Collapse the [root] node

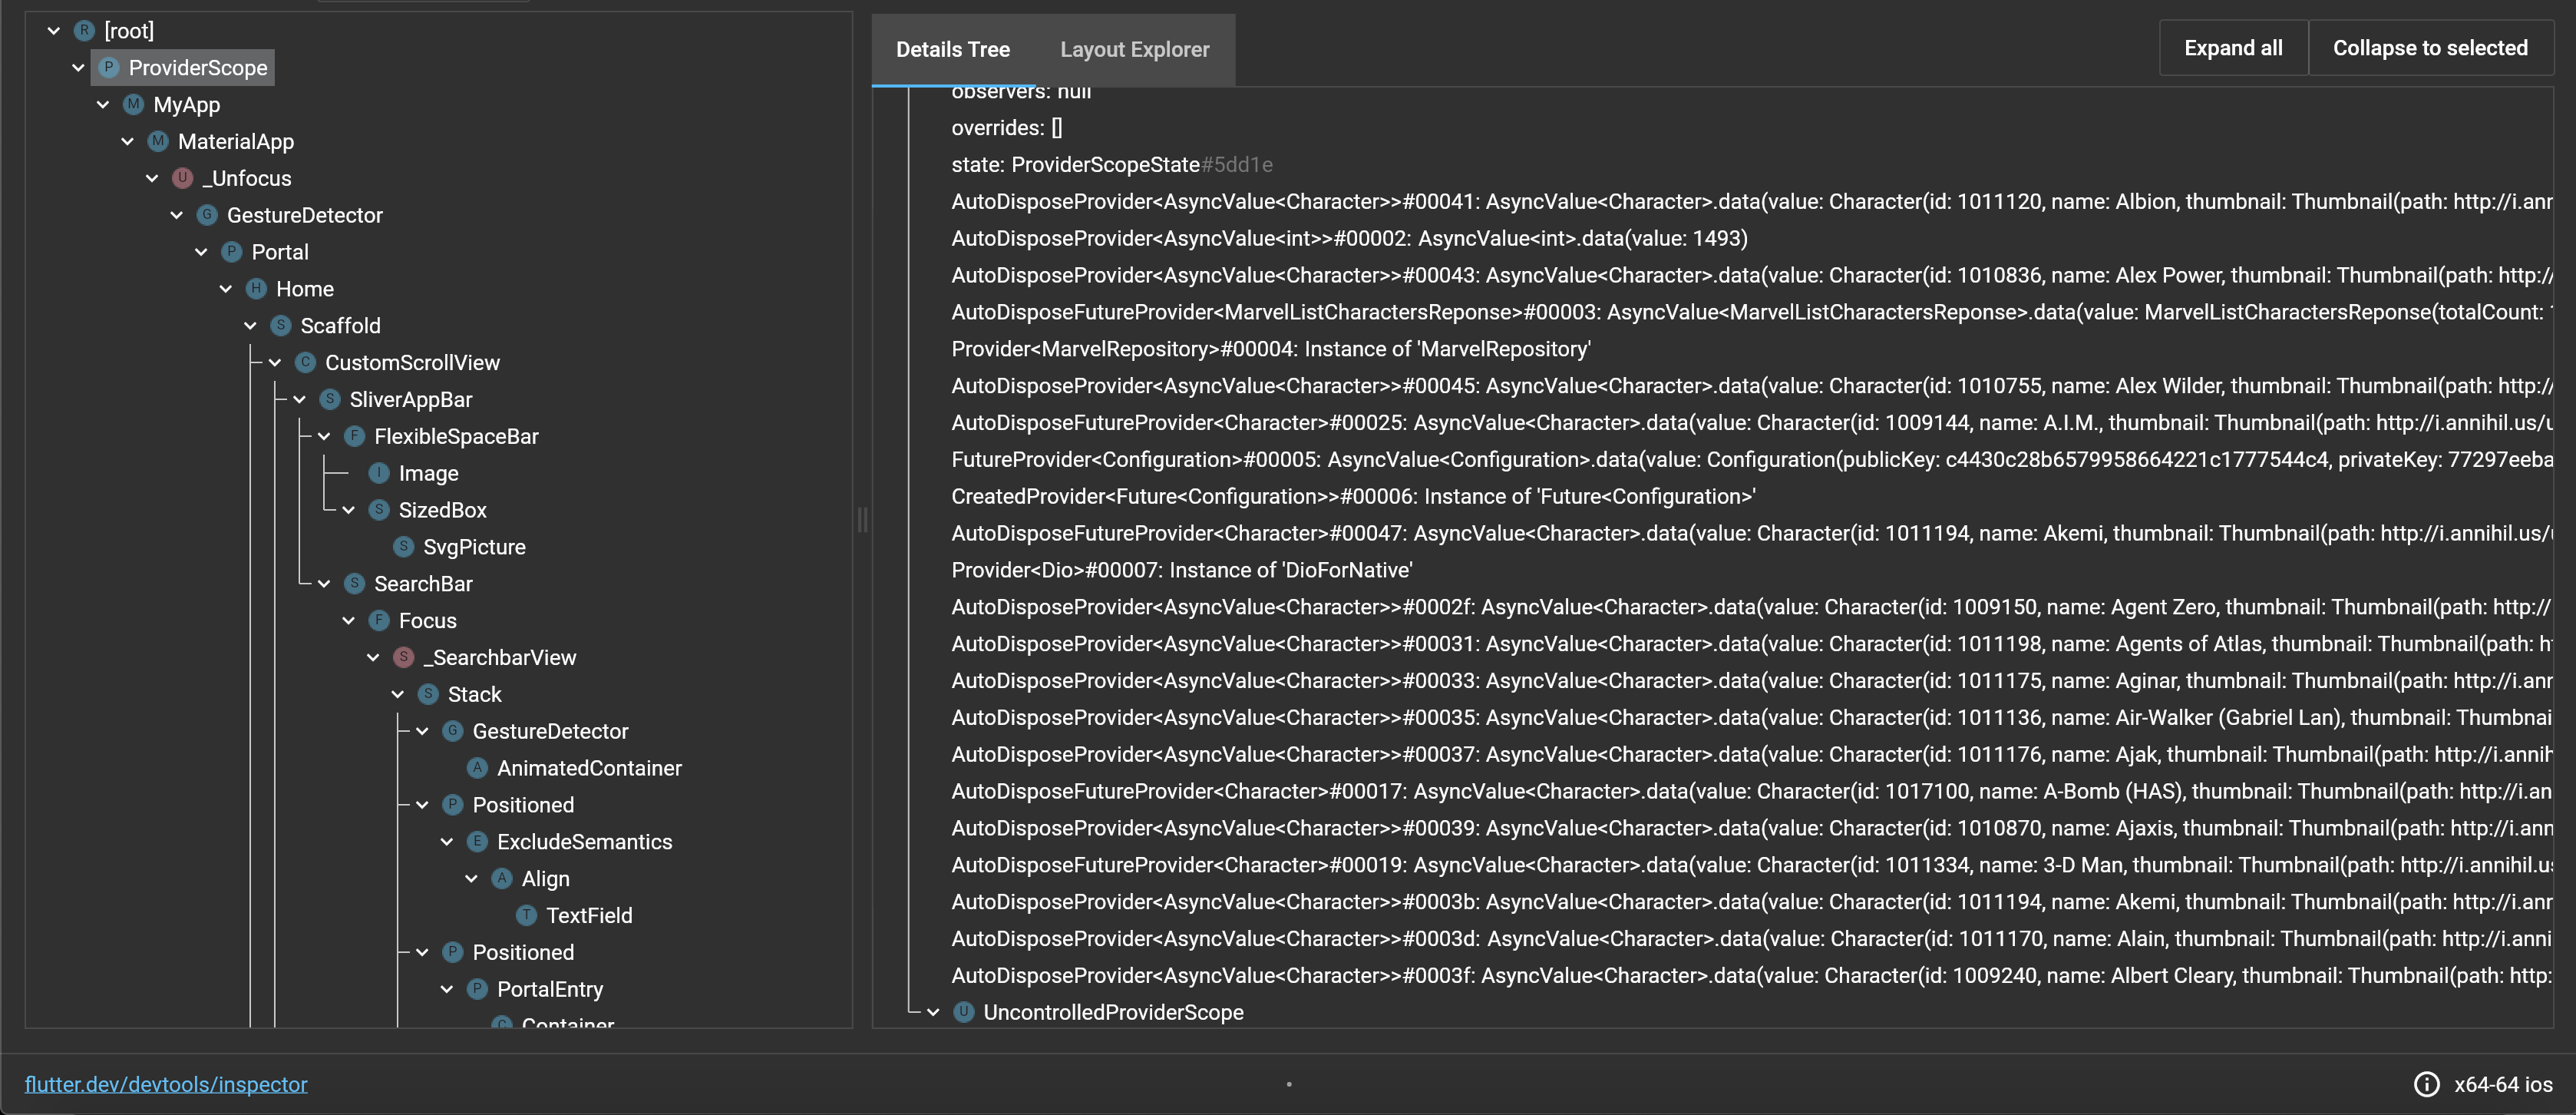(54, 31)
